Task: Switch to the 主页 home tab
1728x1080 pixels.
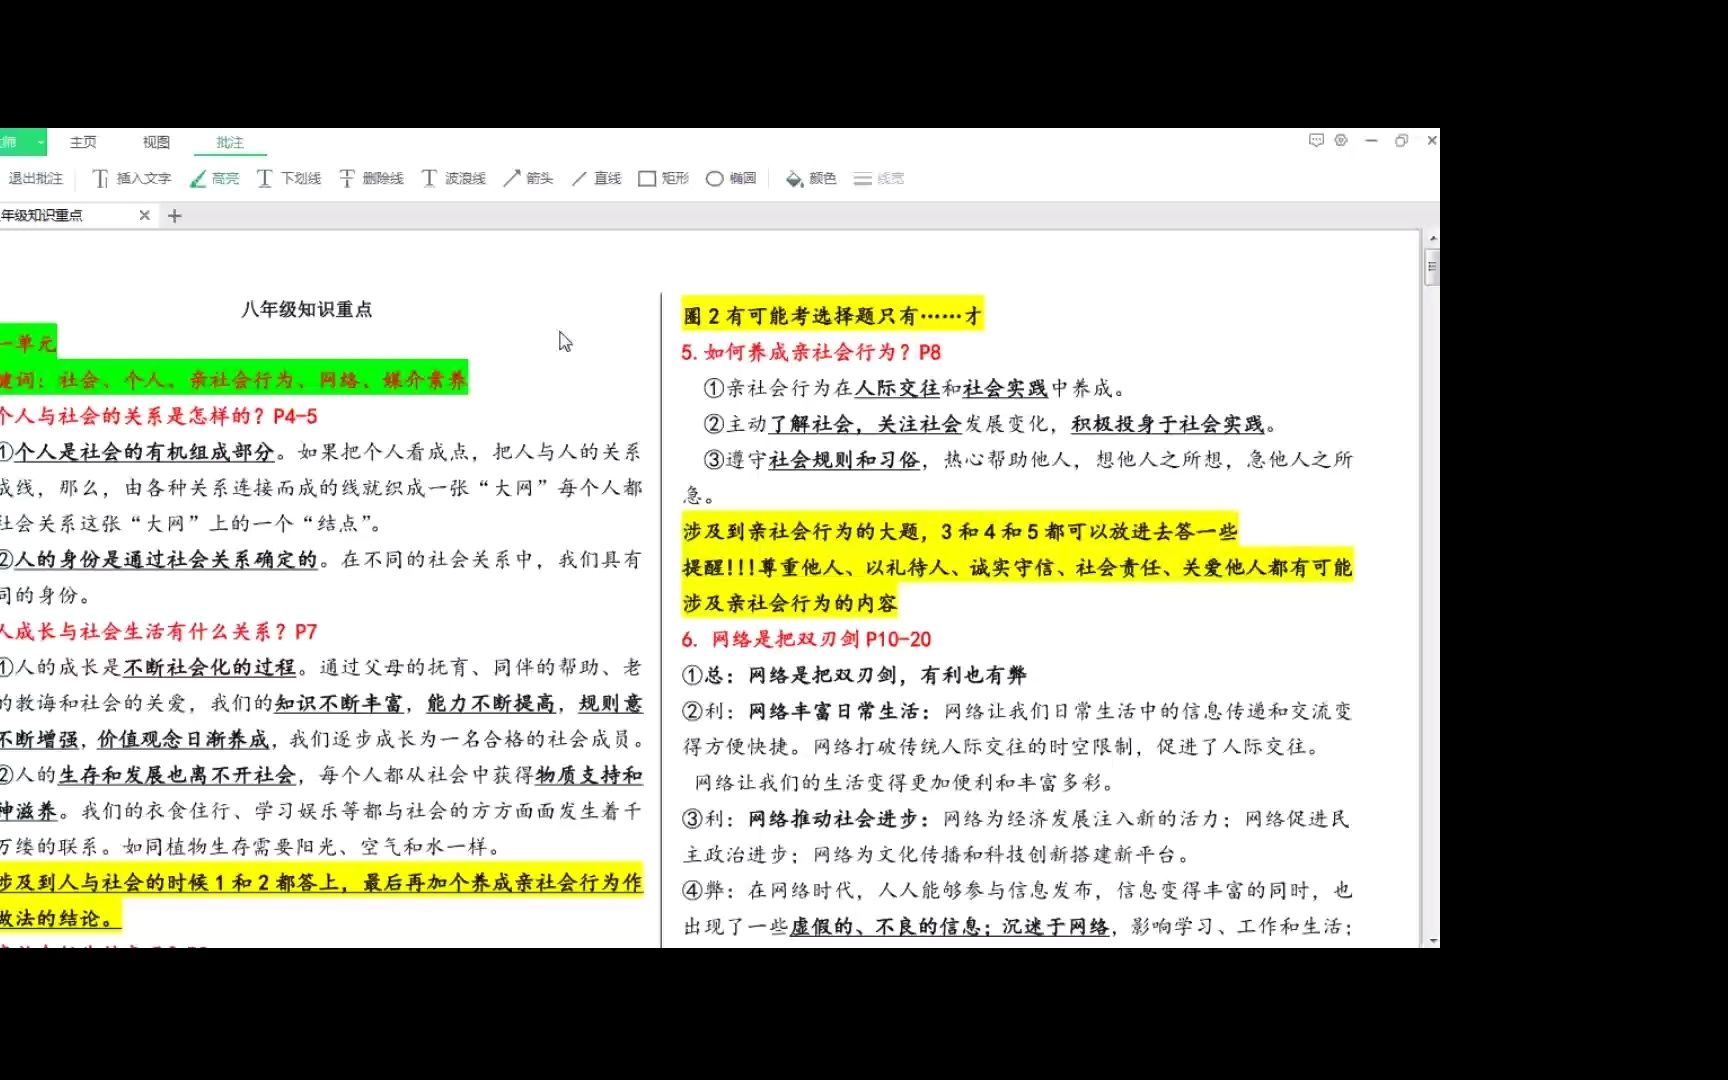Action: click(x=83, y=142)
